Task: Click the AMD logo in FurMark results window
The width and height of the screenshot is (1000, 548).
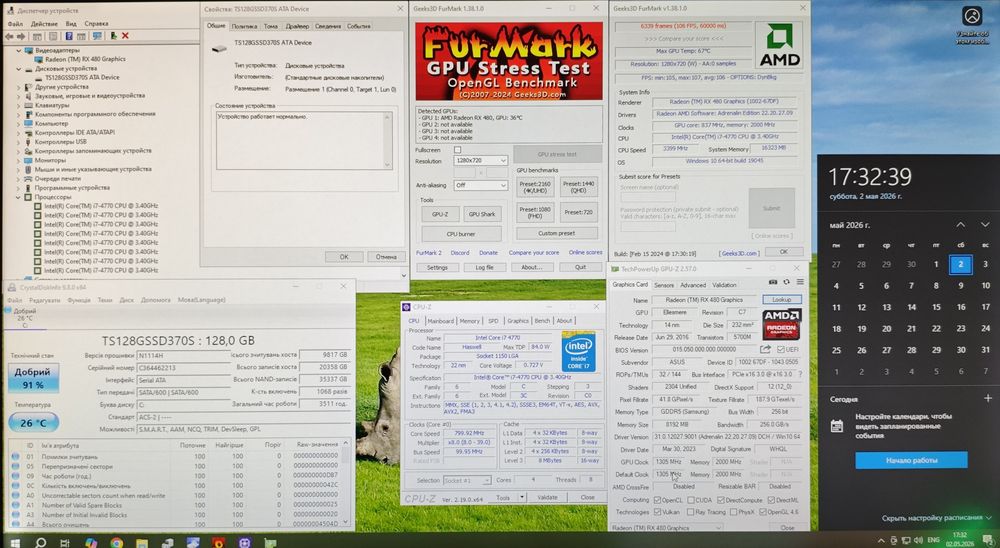Action: pos(779,45)
